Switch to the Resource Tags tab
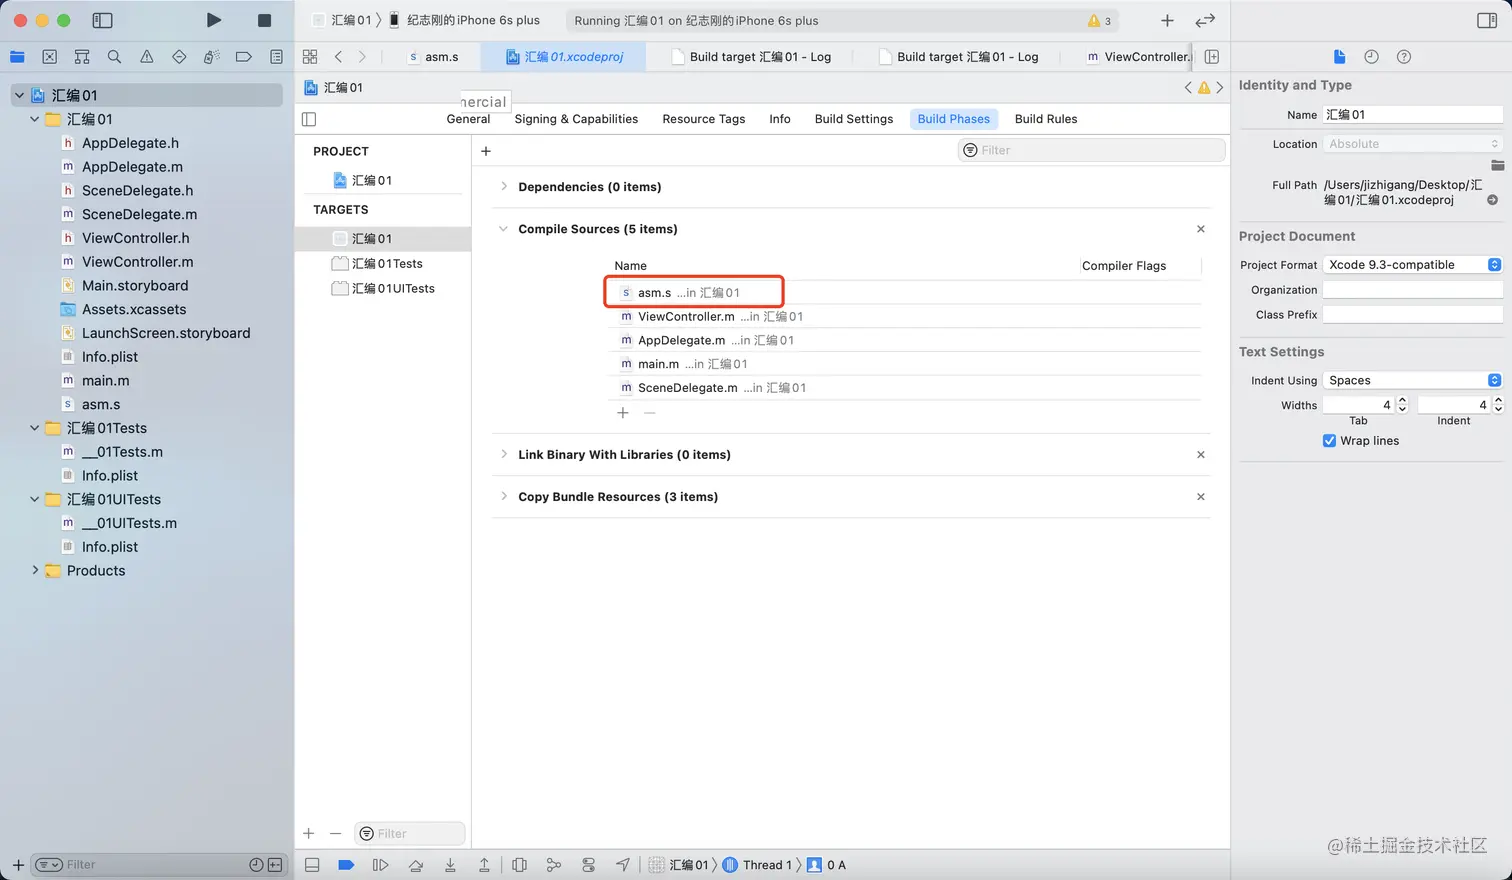Image resolution: width=1512 pixels, height=880 pixels. 704,119
